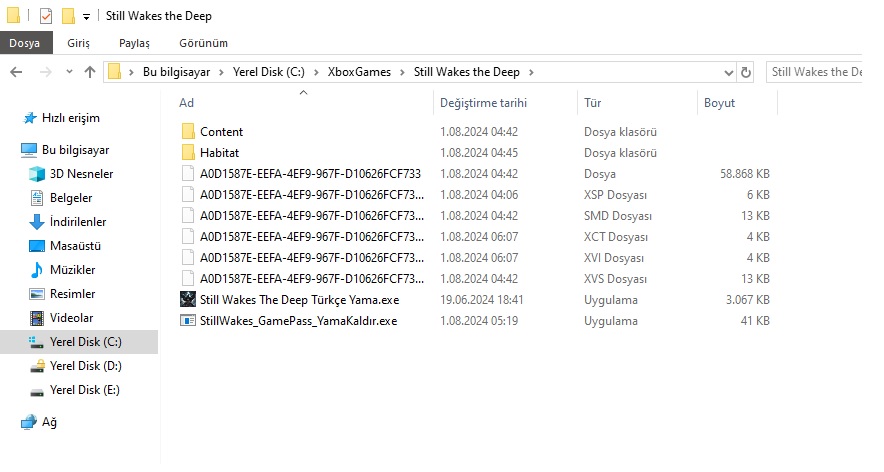Select the XVS Dosyası file row
Viewport: 884px width, 472px height.
475,279
